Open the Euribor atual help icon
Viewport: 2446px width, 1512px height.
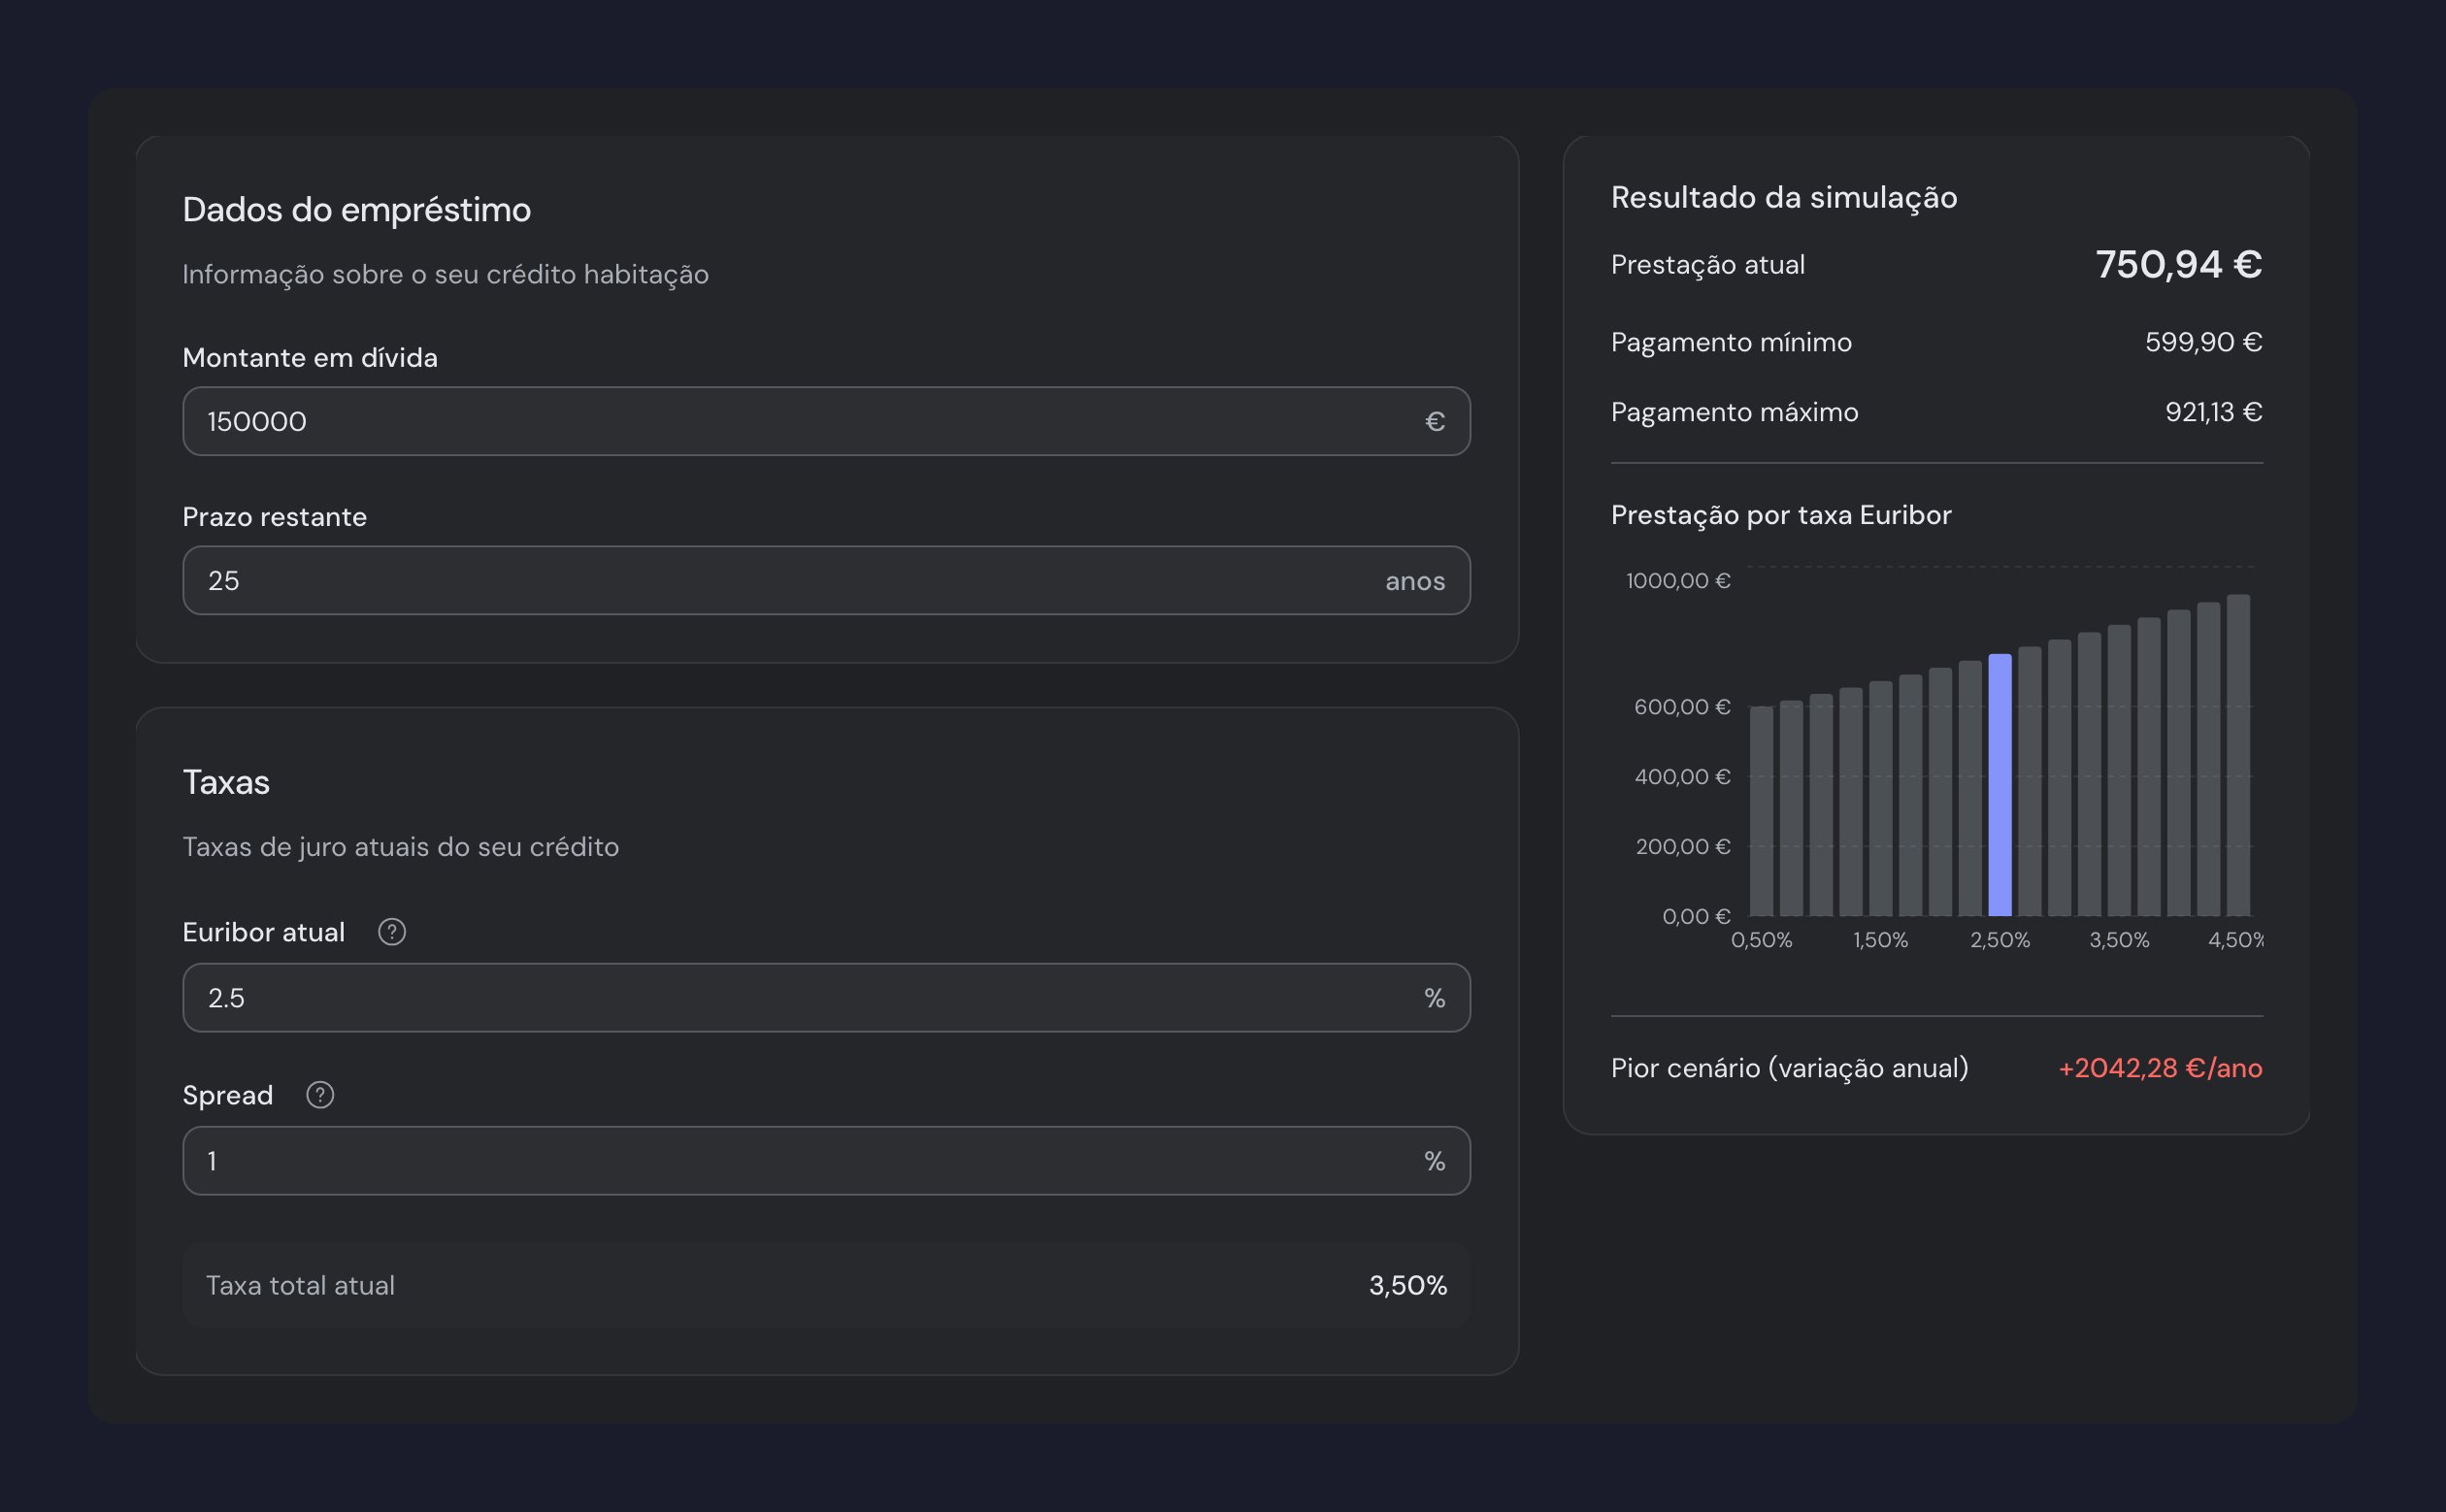click(x=391, y=932)
